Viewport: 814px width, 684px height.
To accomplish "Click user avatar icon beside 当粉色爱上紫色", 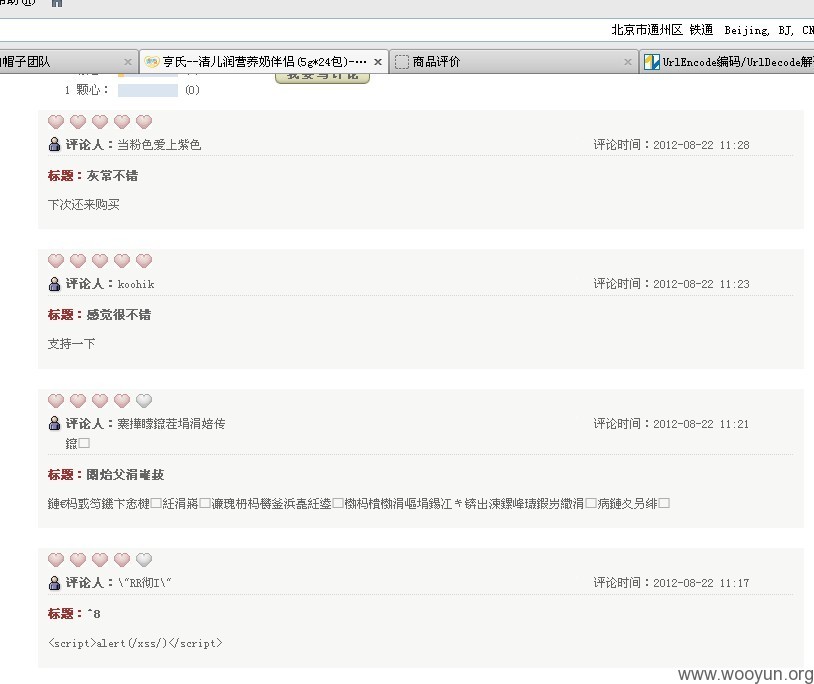I will [x=55, y=144].
